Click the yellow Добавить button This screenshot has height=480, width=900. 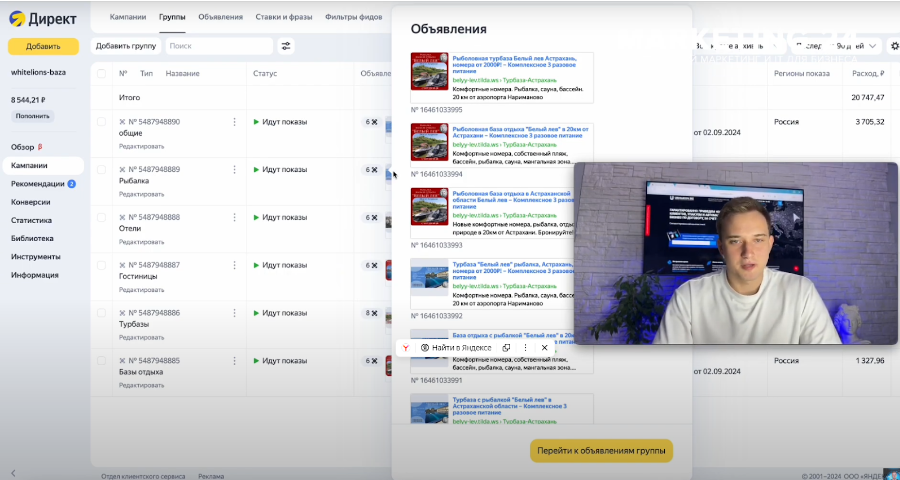pos(43,47)
